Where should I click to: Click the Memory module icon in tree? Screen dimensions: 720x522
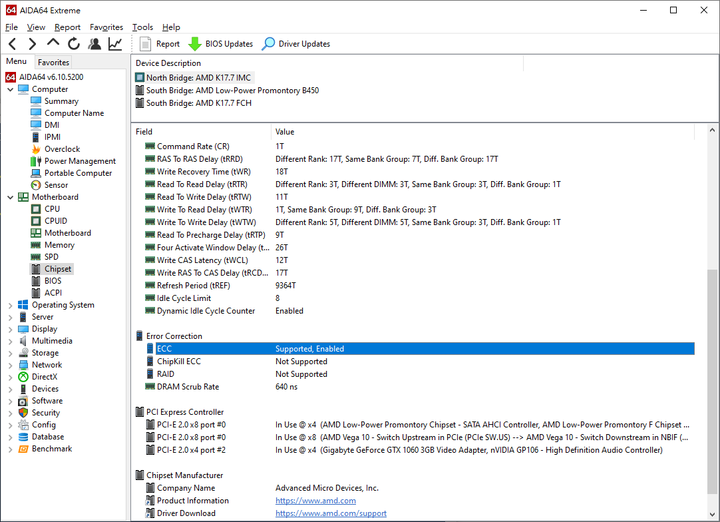point(36,245)
